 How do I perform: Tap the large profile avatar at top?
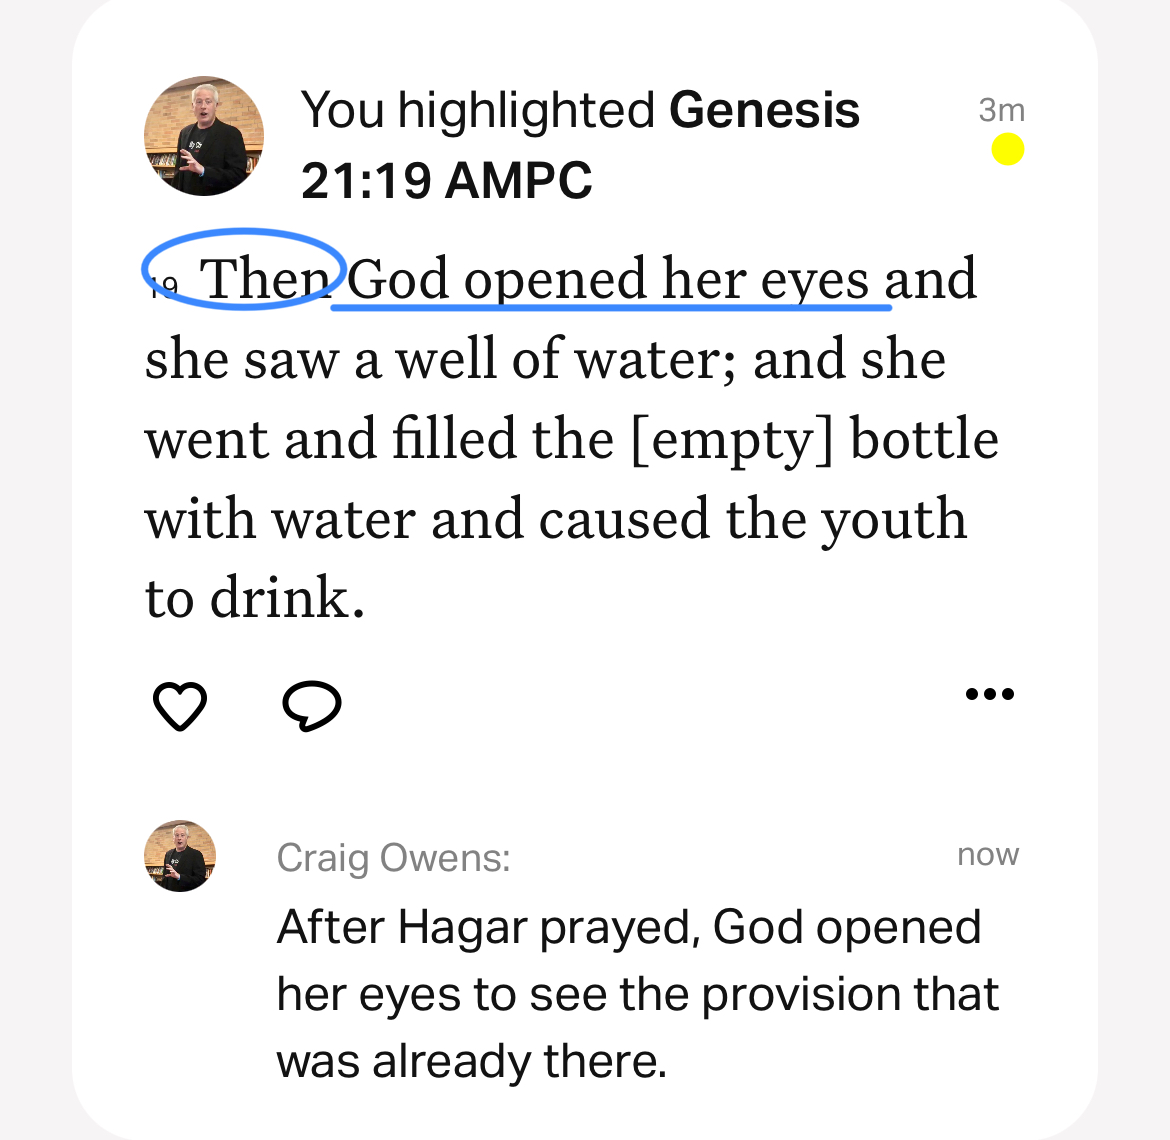point(204,136)
